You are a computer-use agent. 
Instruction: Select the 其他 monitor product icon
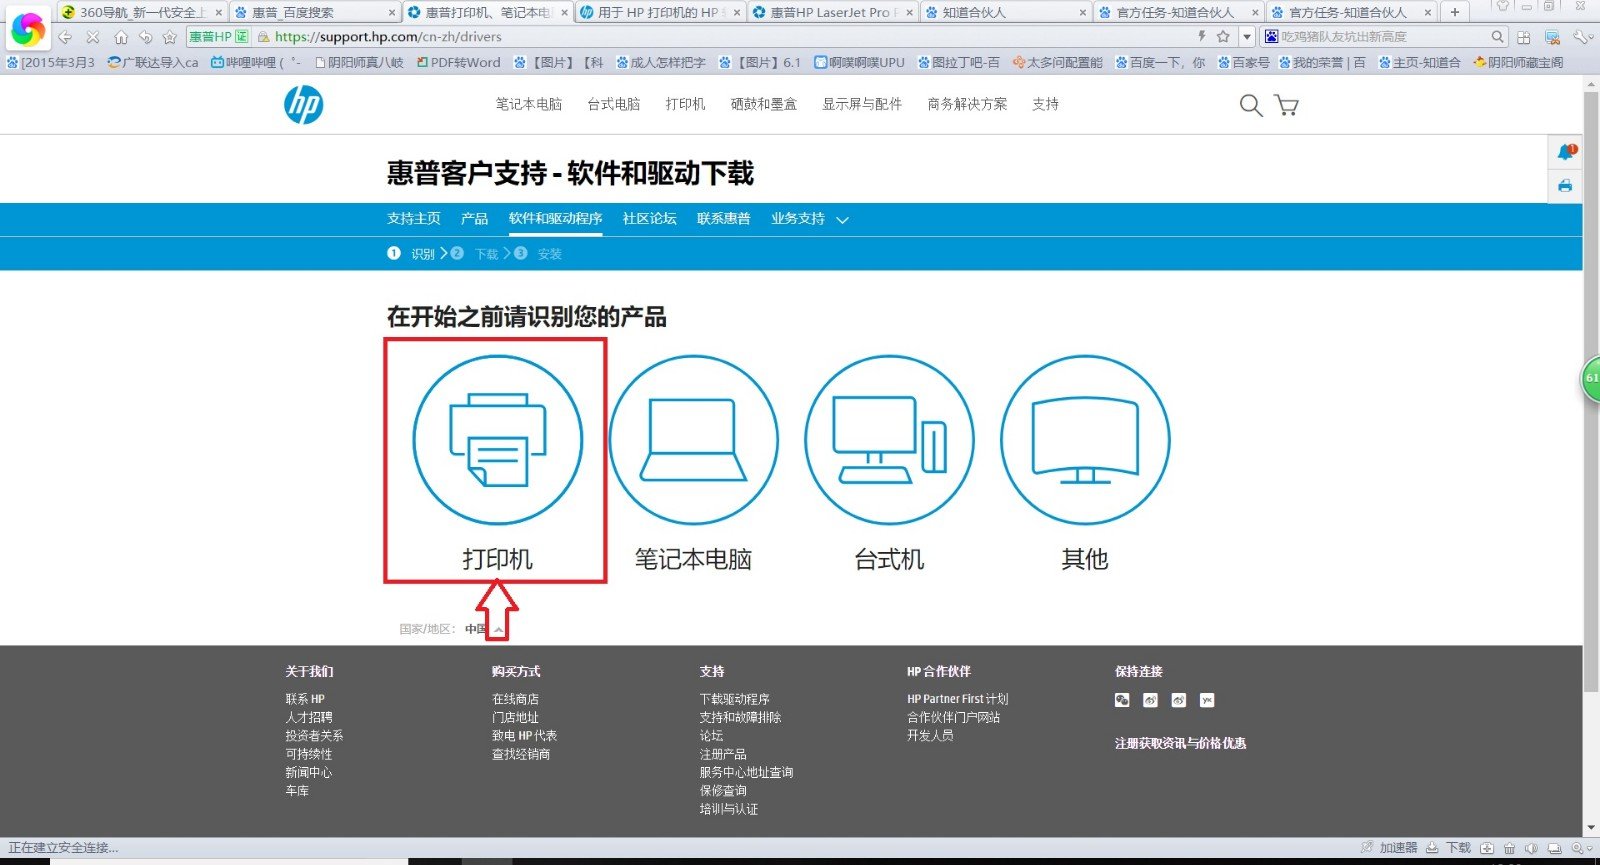[1085, 440]
